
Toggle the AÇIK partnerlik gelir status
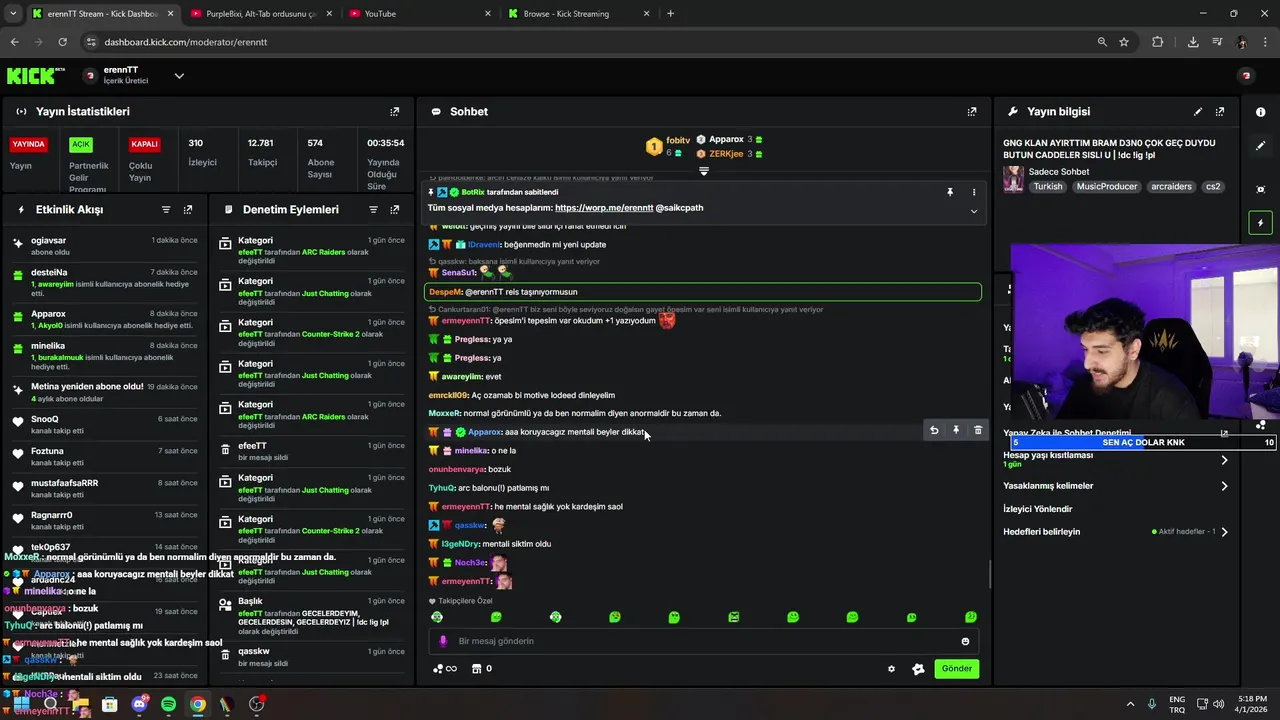[x=80, y=144]
